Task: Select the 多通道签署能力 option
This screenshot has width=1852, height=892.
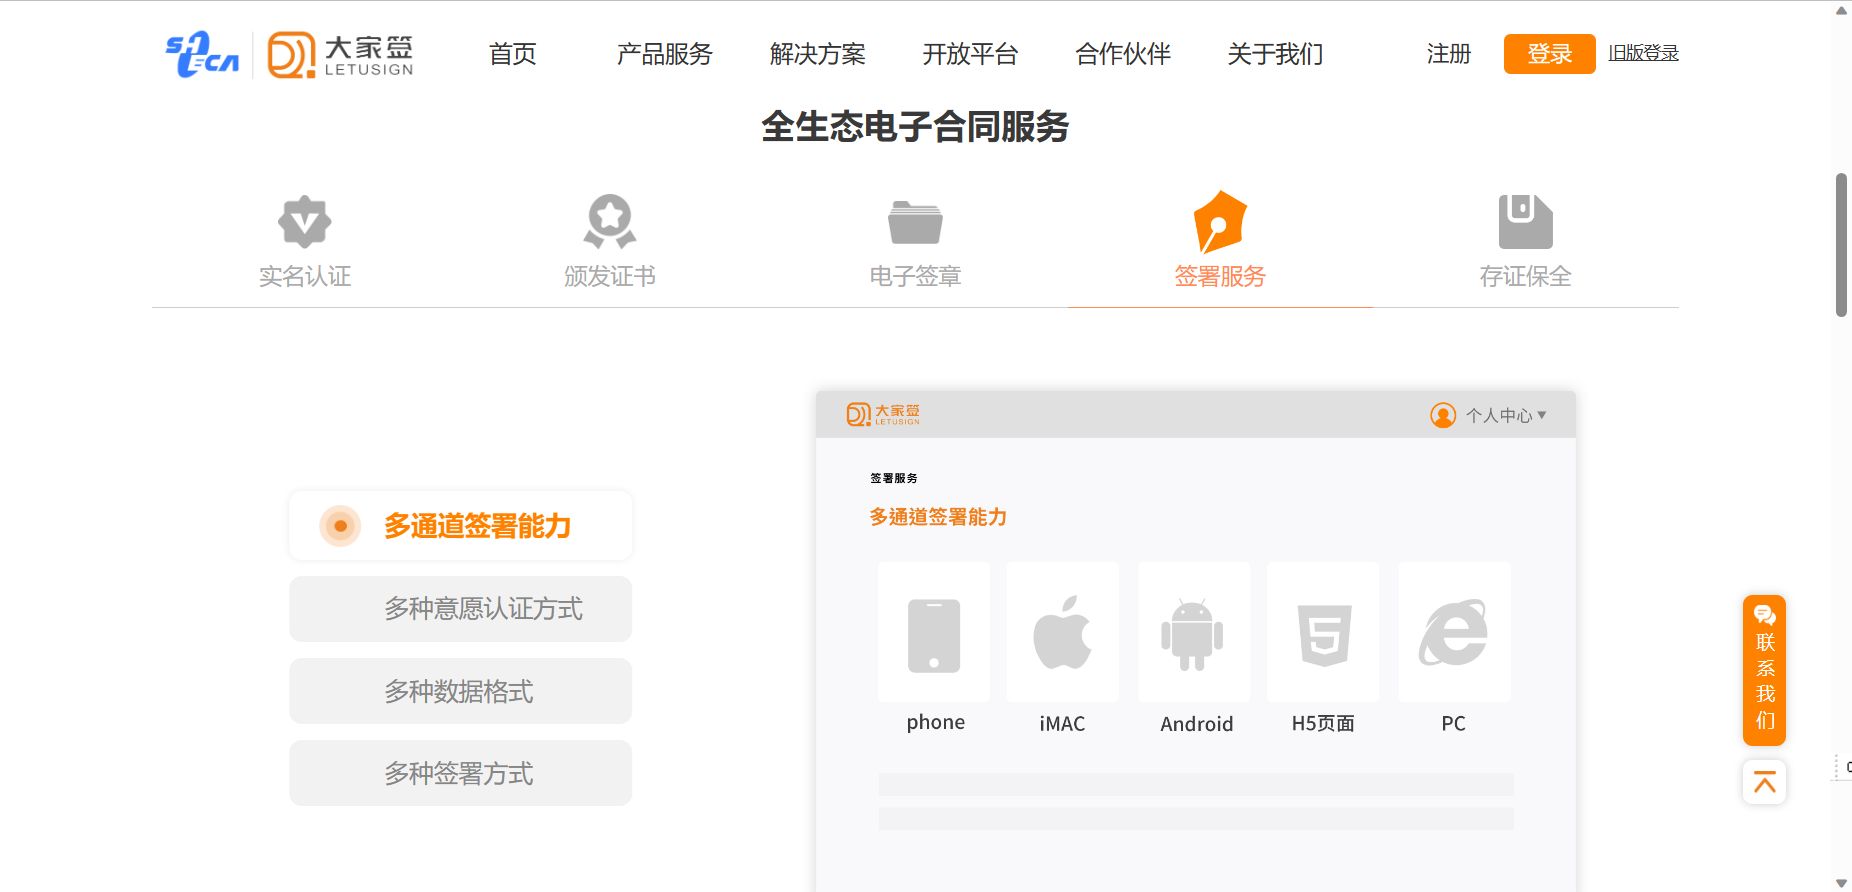Action: [x=461, y=526]
